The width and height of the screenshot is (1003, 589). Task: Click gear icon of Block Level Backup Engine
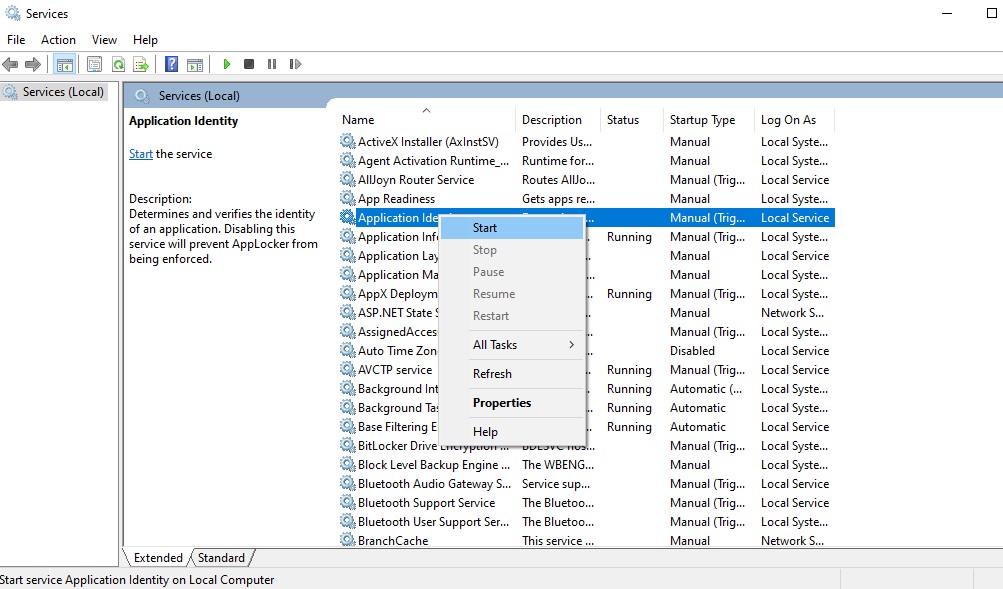tap(347, 464)
